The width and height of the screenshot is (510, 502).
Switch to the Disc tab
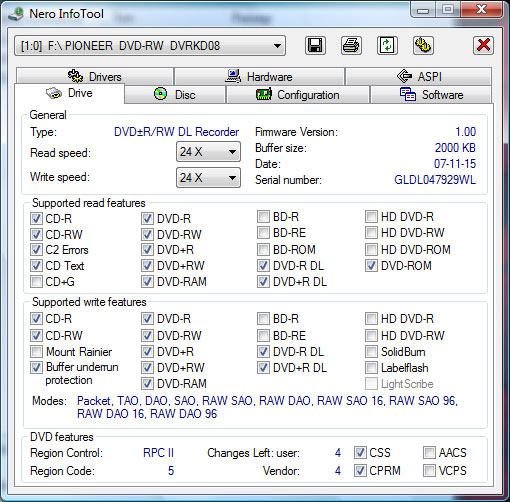(x=175, y=95)
